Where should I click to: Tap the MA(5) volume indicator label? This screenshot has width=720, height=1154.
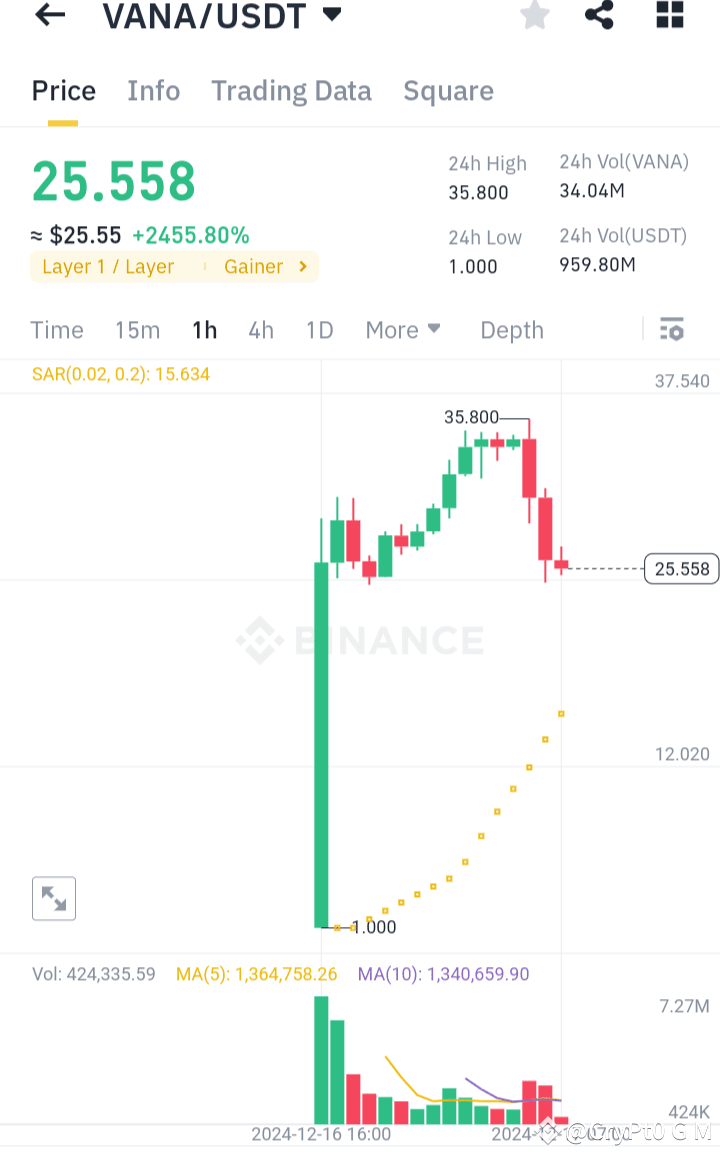pos(256,972)
